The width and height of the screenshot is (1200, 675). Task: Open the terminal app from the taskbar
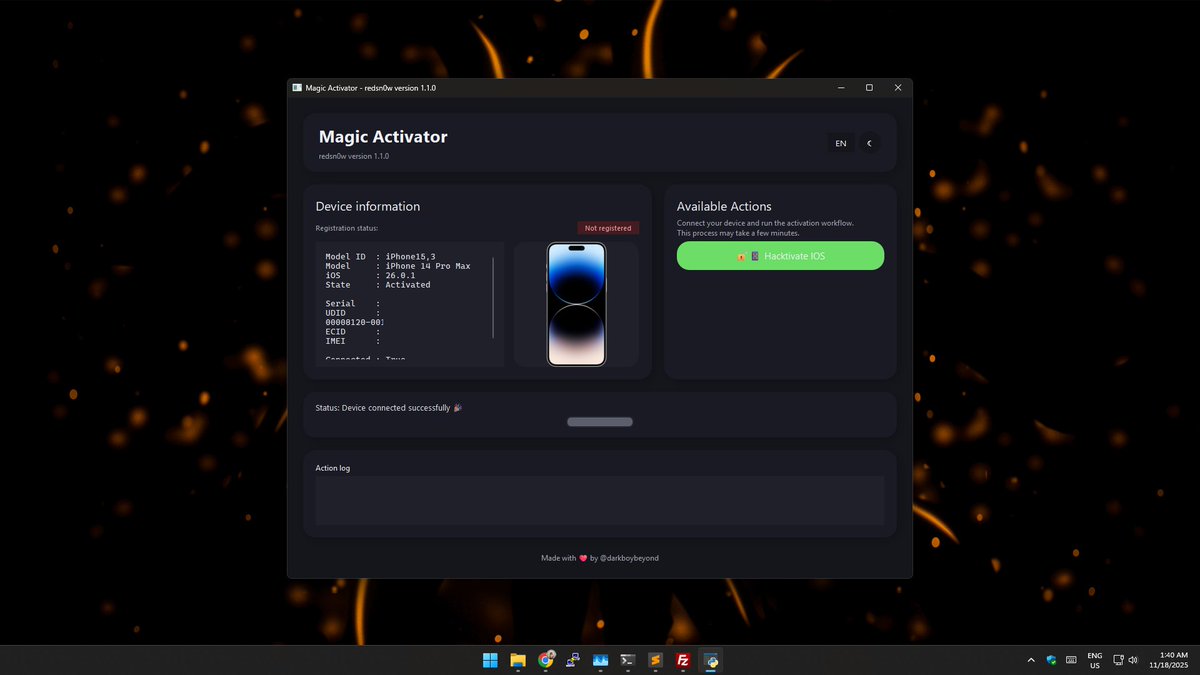[628, 660]
